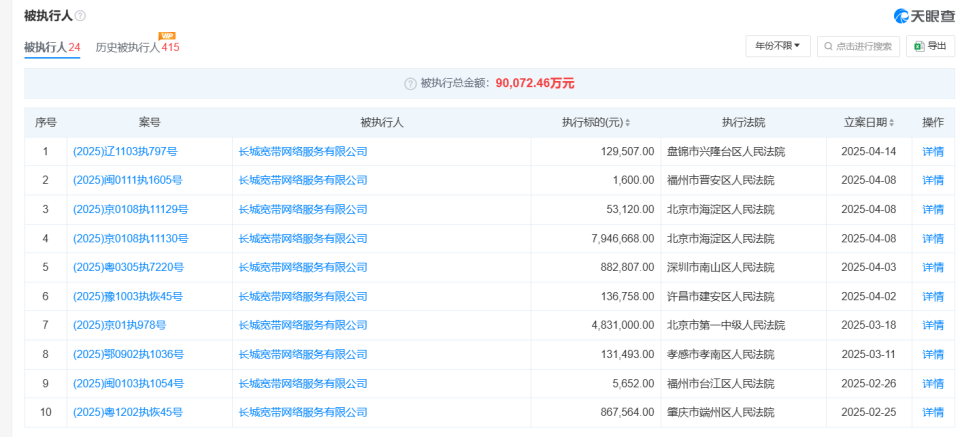Click the date 2025-02-25
960x437 pixels.
[868, 413]
